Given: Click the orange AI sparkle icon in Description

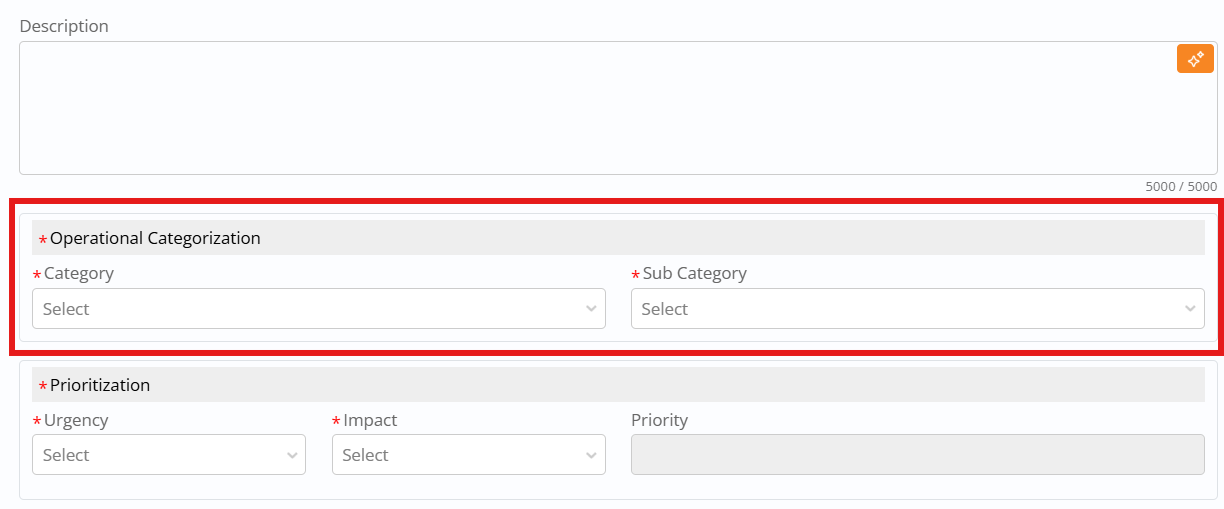Looking at the screenshot, I should 1195,59.
